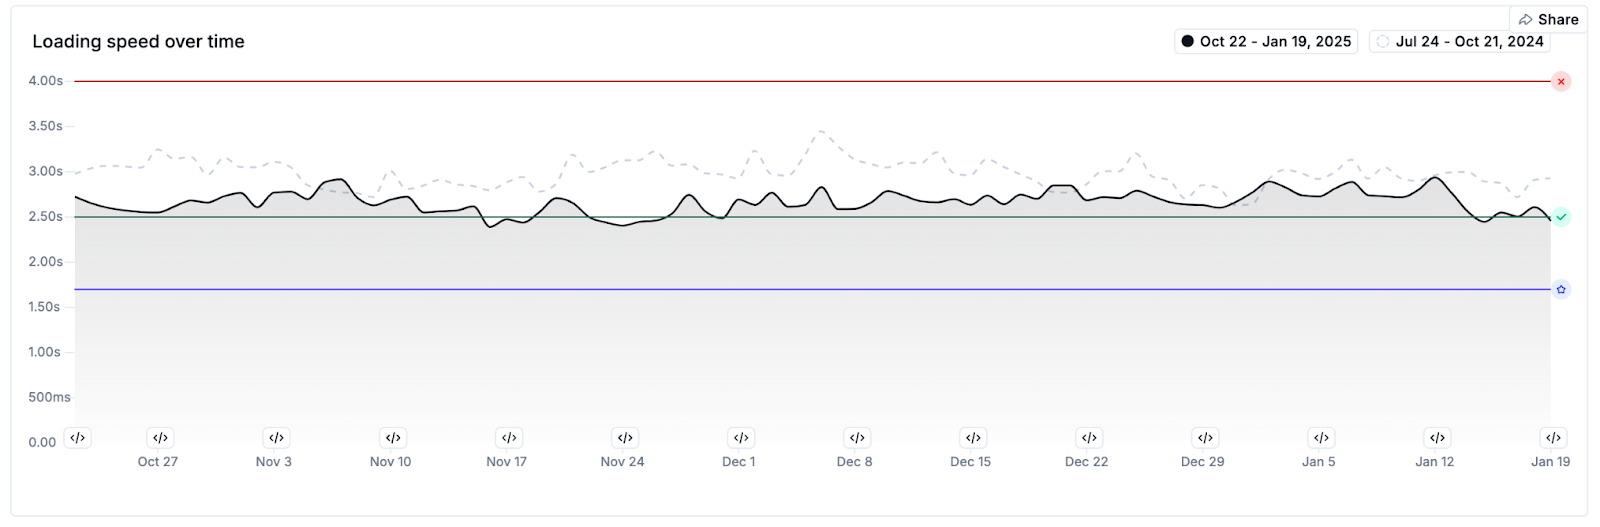Open the code deploy marker above Dec 1
The height and width of the screenshot is (527, 1600).
pyautogui.click(x=741, y=438)
